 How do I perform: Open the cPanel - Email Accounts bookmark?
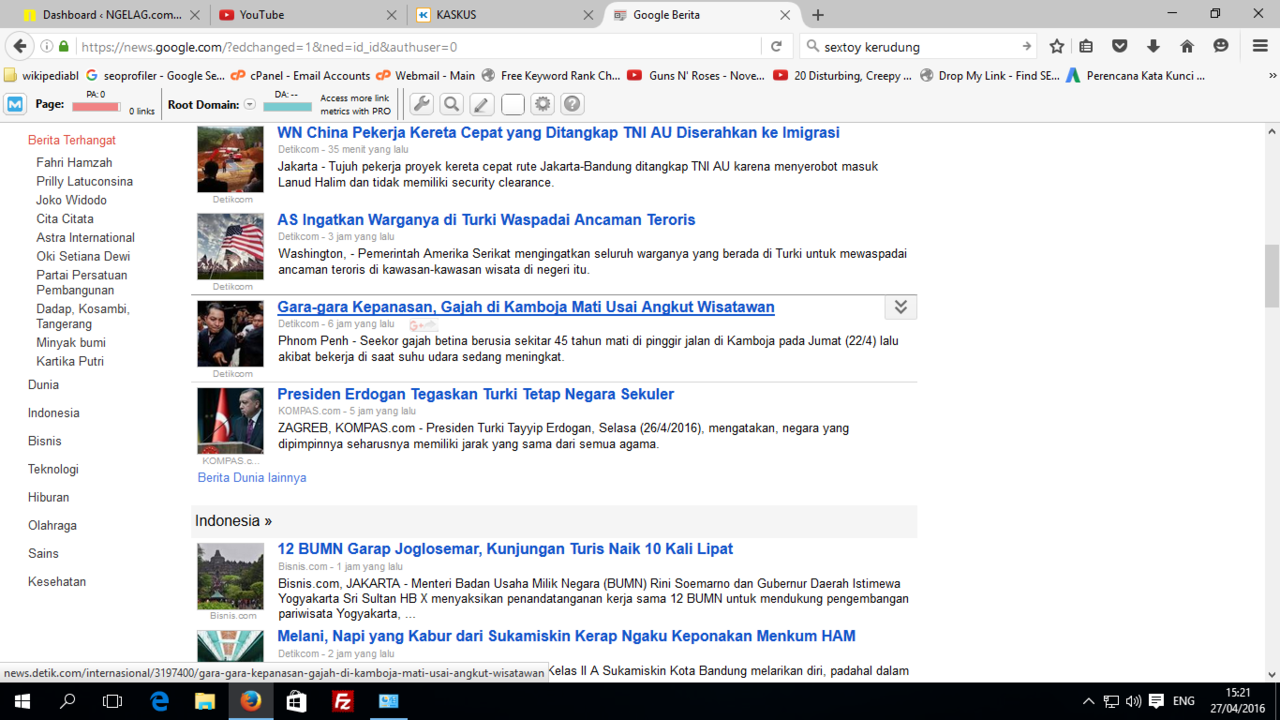[300, 75]
